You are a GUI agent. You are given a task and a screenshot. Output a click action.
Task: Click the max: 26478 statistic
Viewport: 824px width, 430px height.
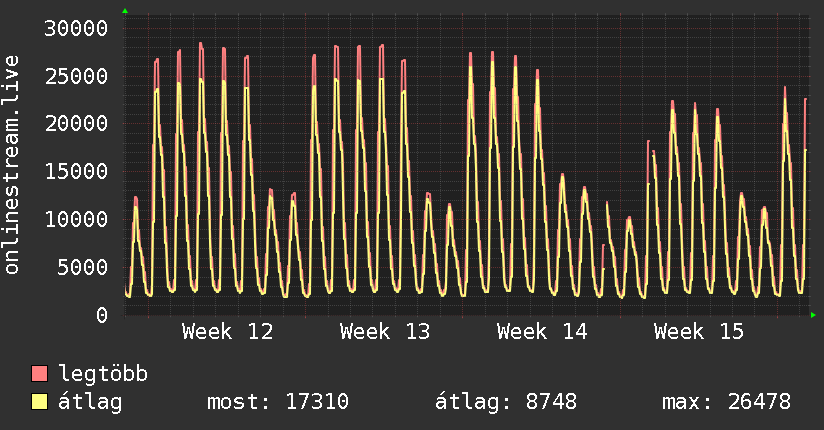pyautogui.click(x=726, y=402)
